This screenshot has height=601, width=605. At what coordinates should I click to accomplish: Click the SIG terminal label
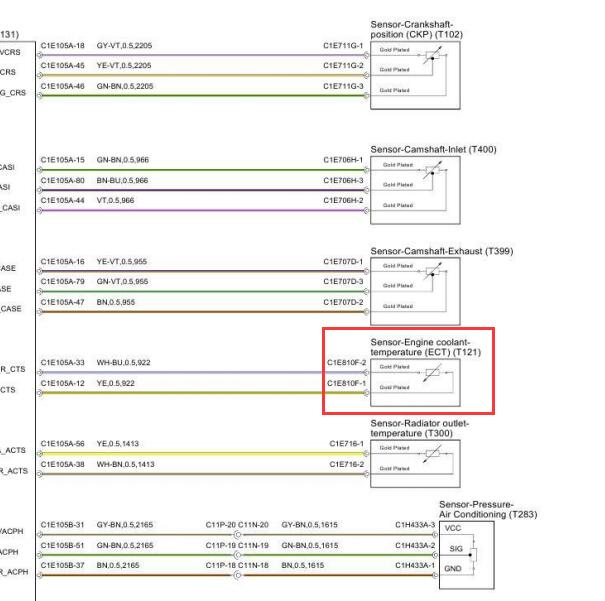(x=456, y=549)
